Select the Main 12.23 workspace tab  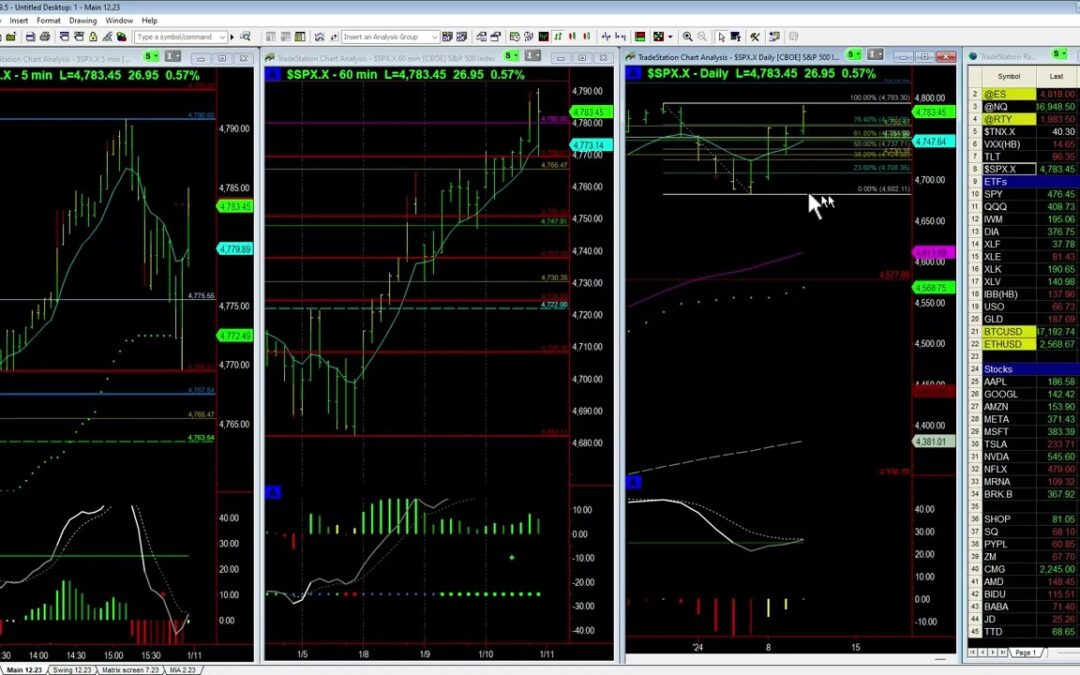click(x=24, y=669)
